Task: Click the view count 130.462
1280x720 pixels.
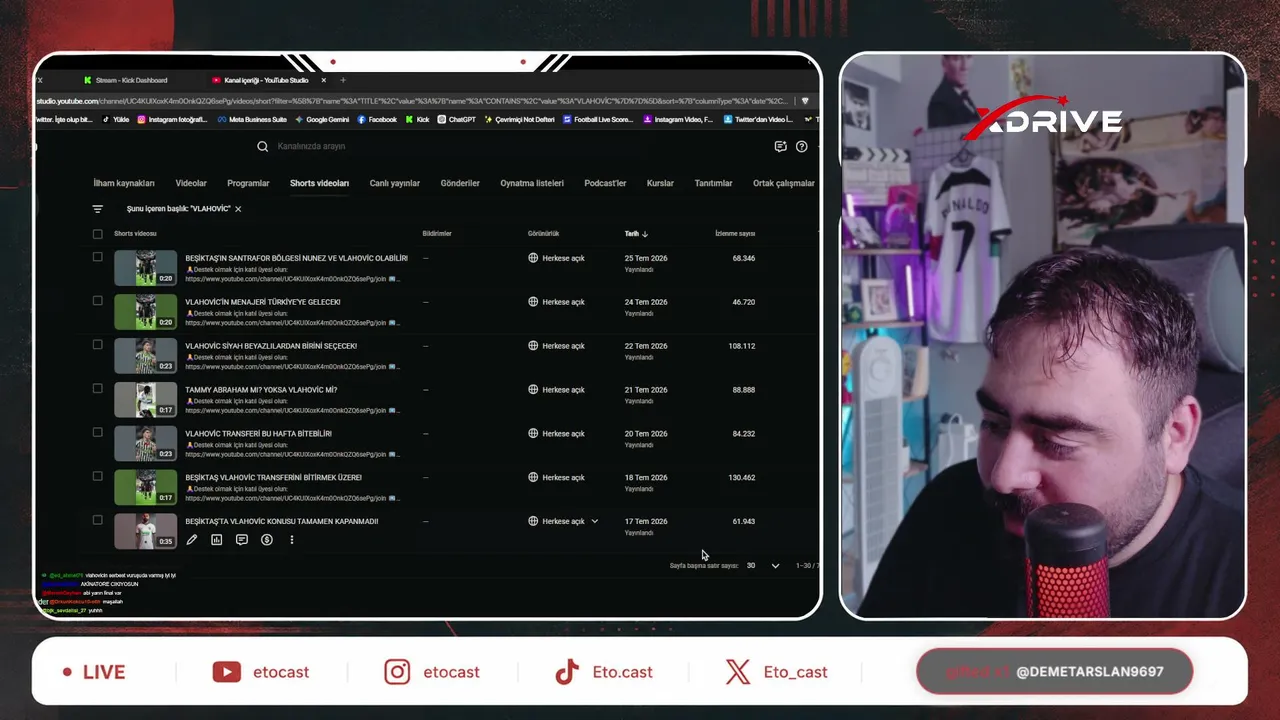Action: [x=742, y=478]
